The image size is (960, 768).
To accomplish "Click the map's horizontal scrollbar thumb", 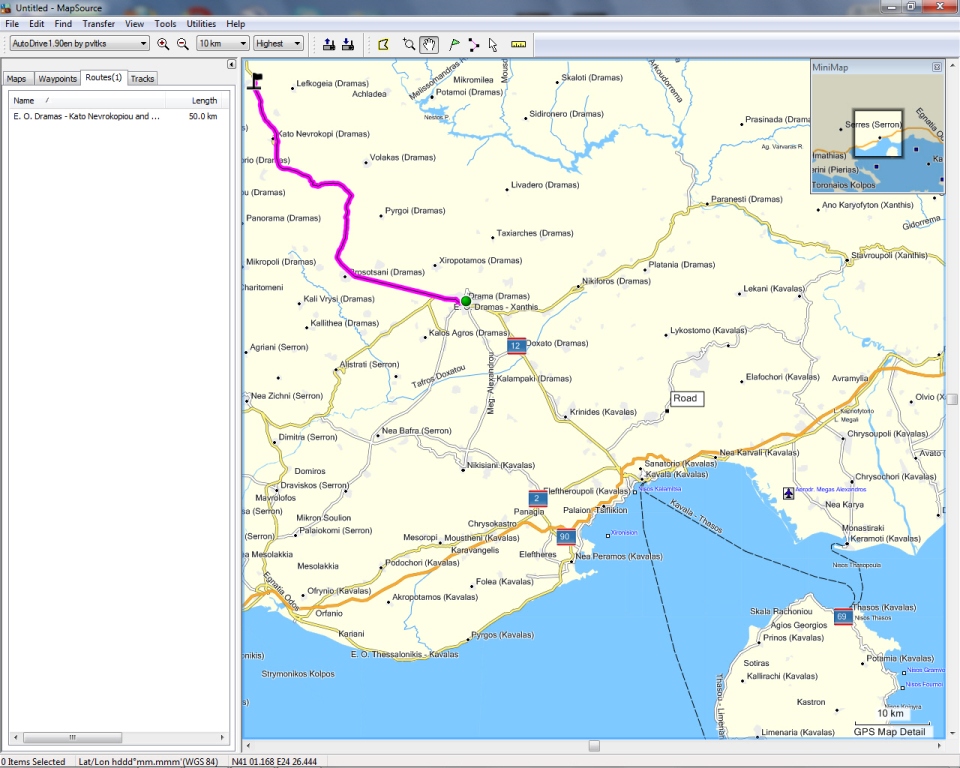I will [594, 746].
